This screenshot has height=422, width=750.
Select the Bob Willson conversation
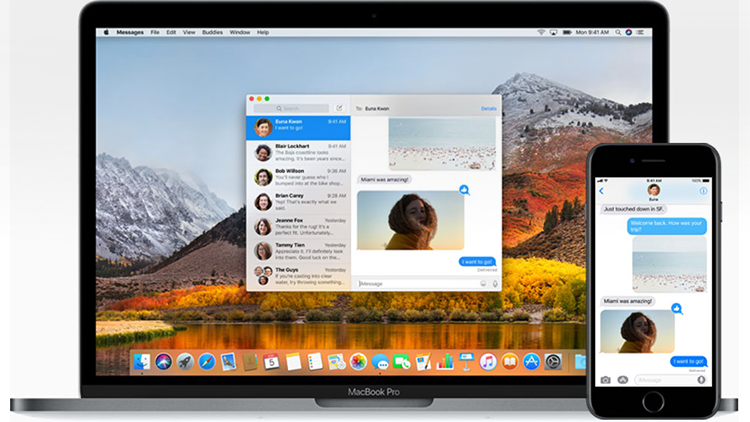pyautogui.click(x=298, y=178)
